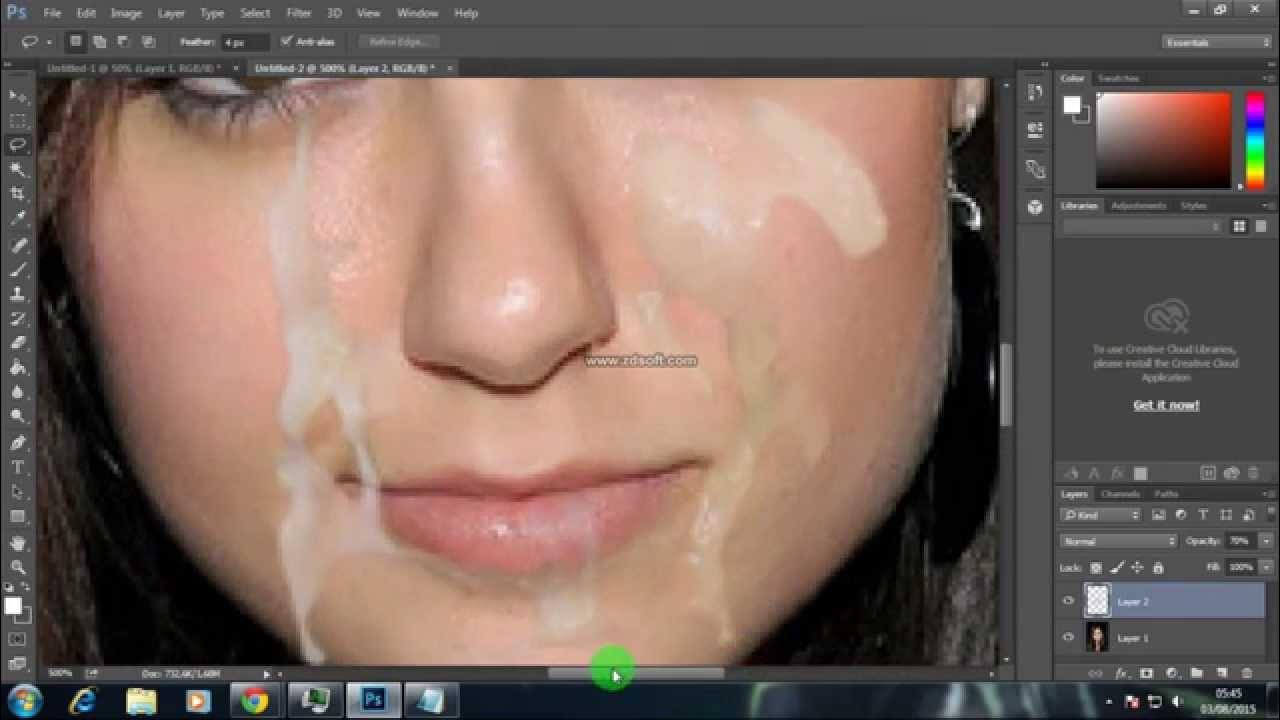
Task: Click the Create new group folder icon
Action: click(1196, 673)
